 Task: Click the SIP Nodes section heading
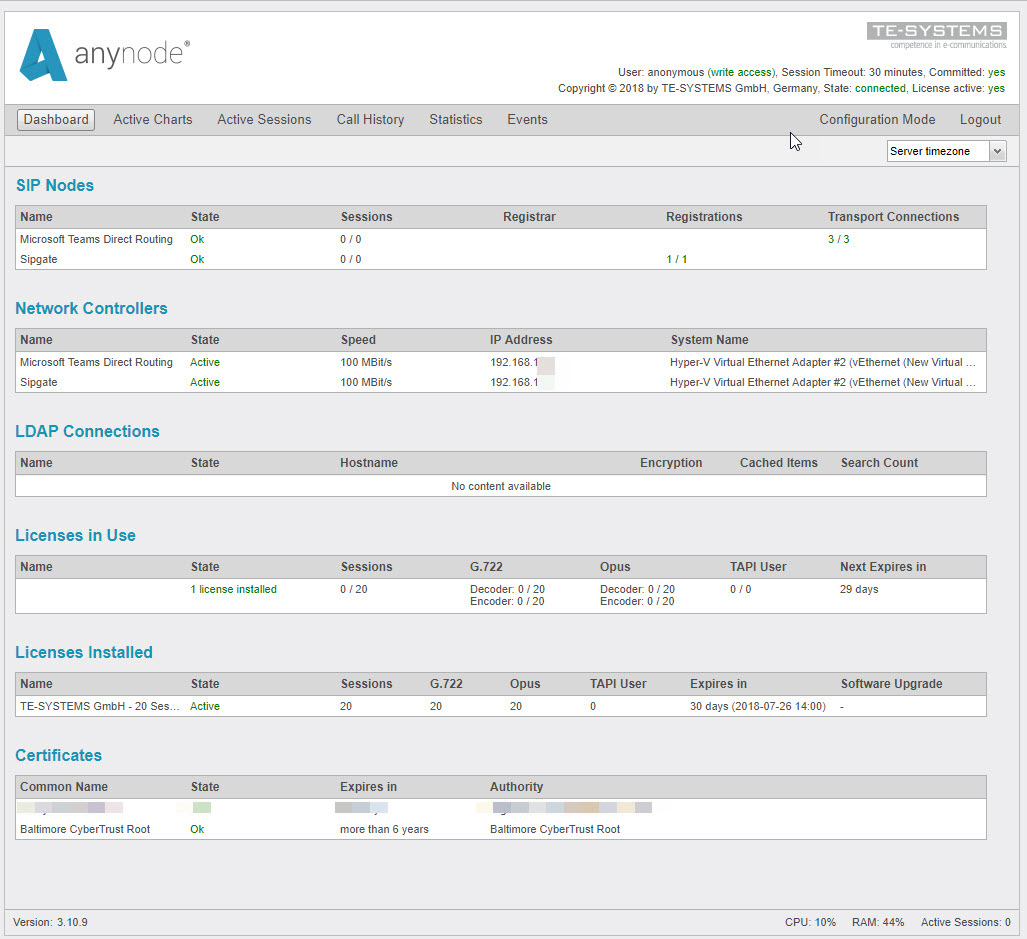coord(55,186)
